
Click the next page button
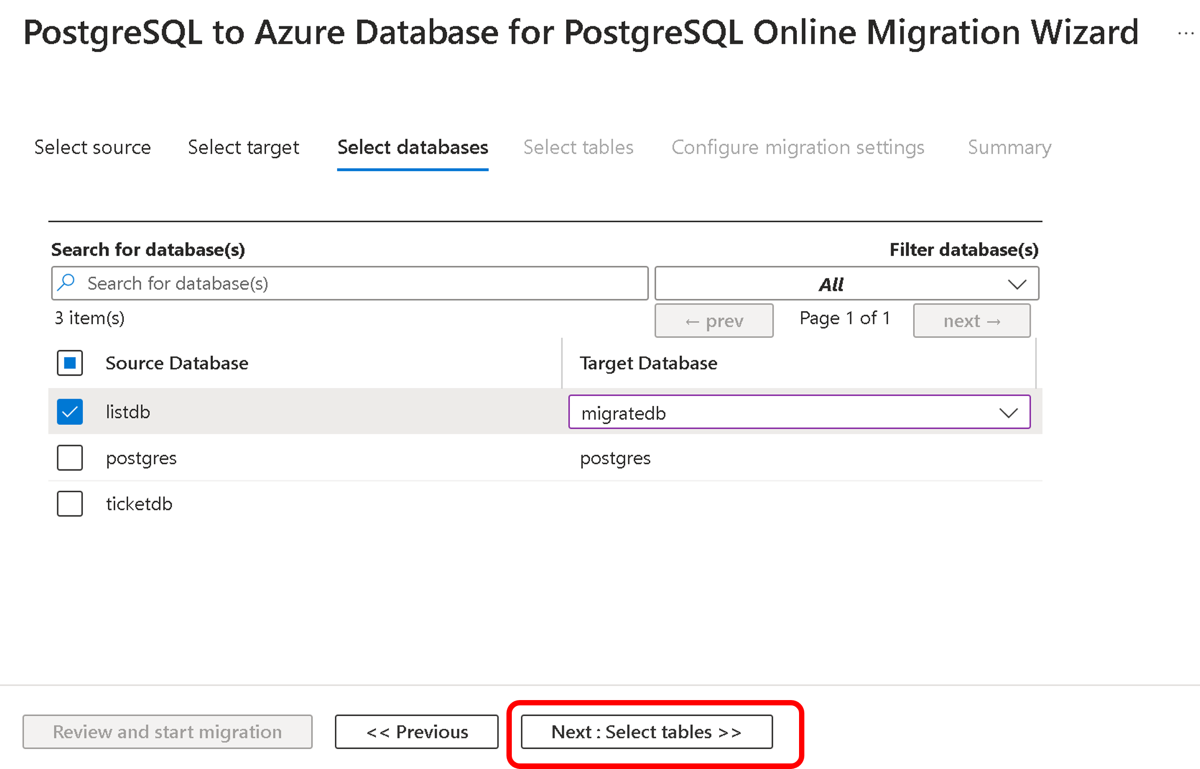(971, 321)
